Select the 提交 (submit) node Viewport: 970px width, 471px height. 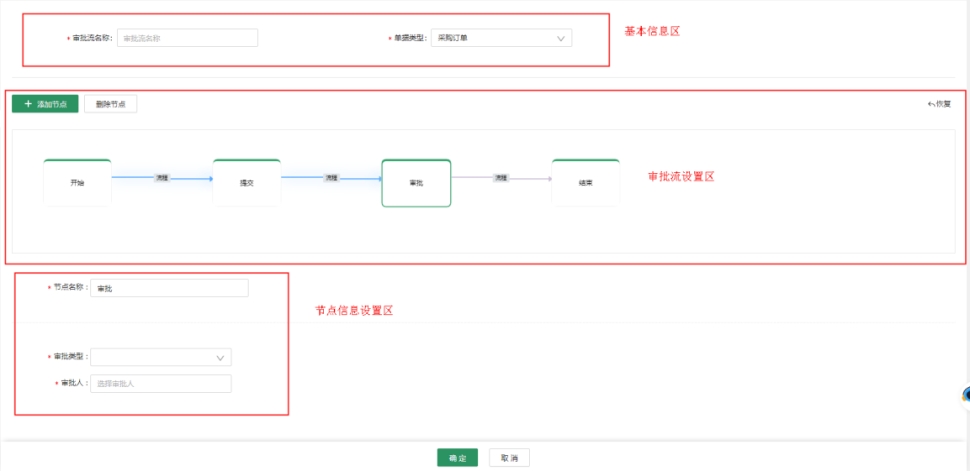pos(246,183)
